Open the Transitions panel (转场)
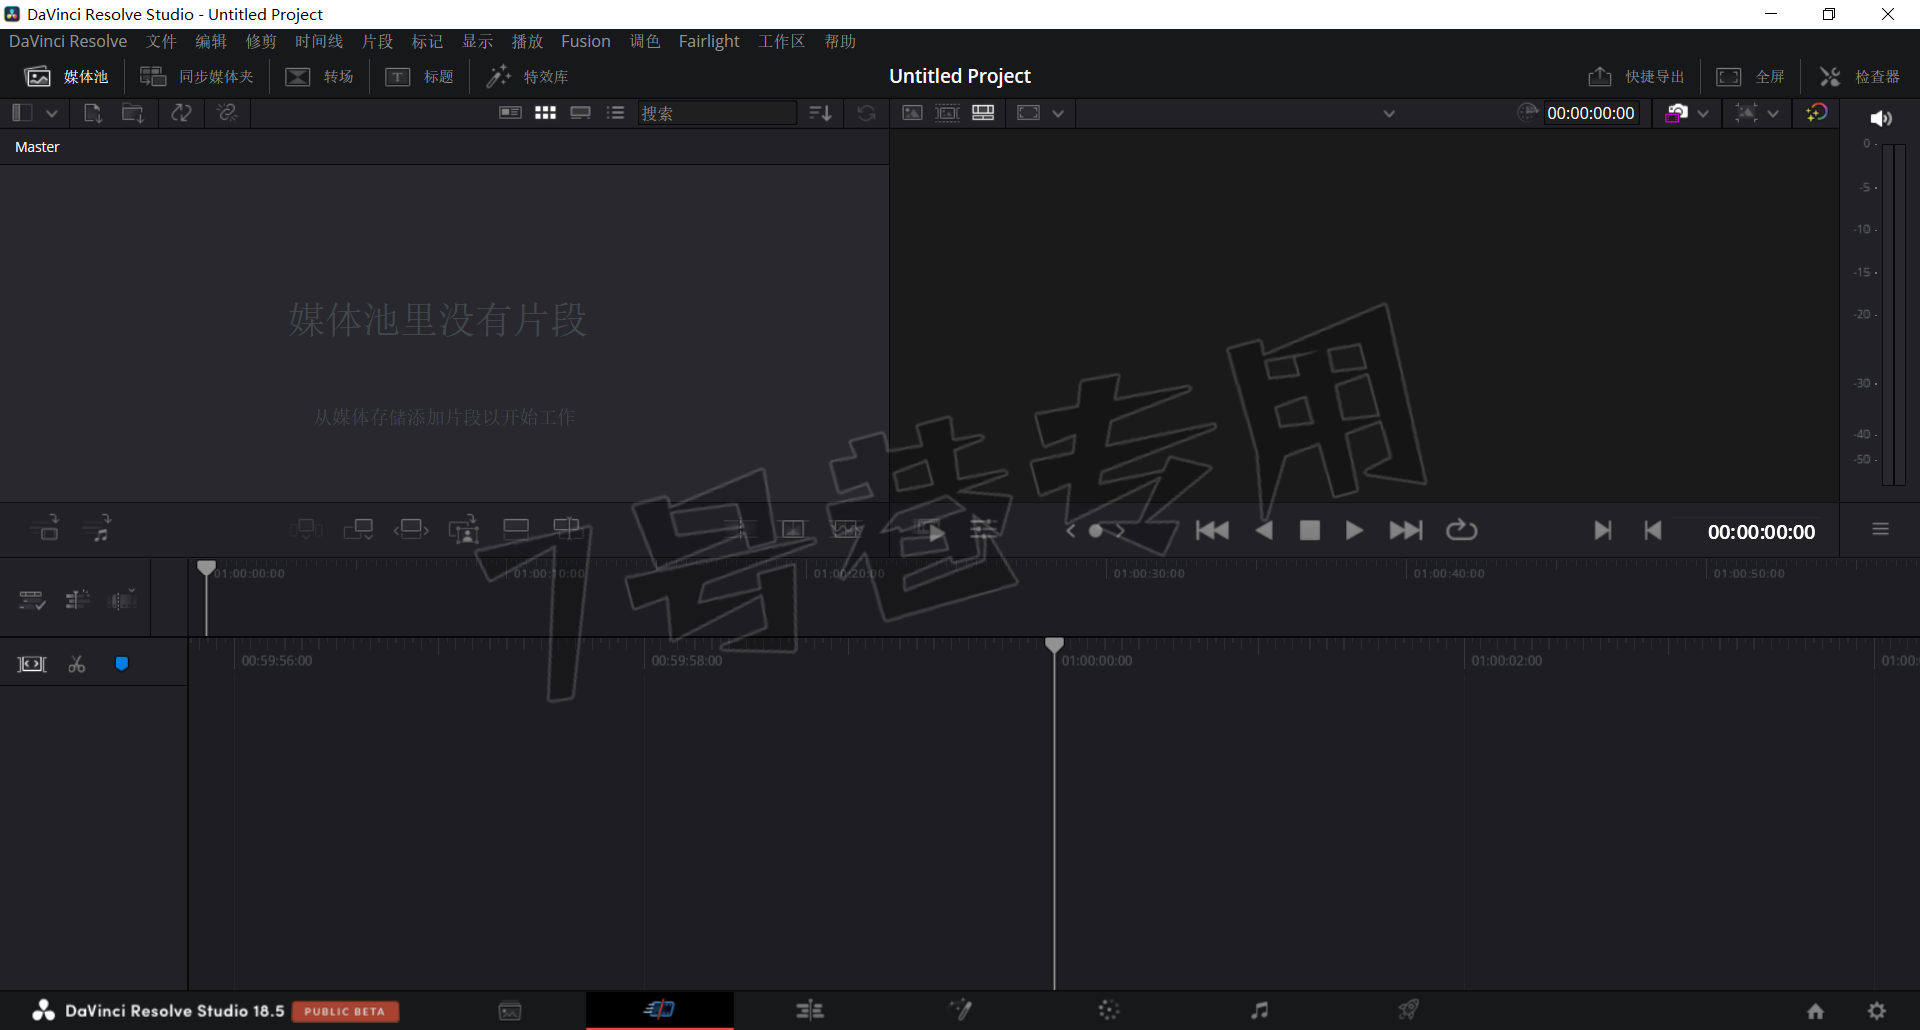 (320, 77)
